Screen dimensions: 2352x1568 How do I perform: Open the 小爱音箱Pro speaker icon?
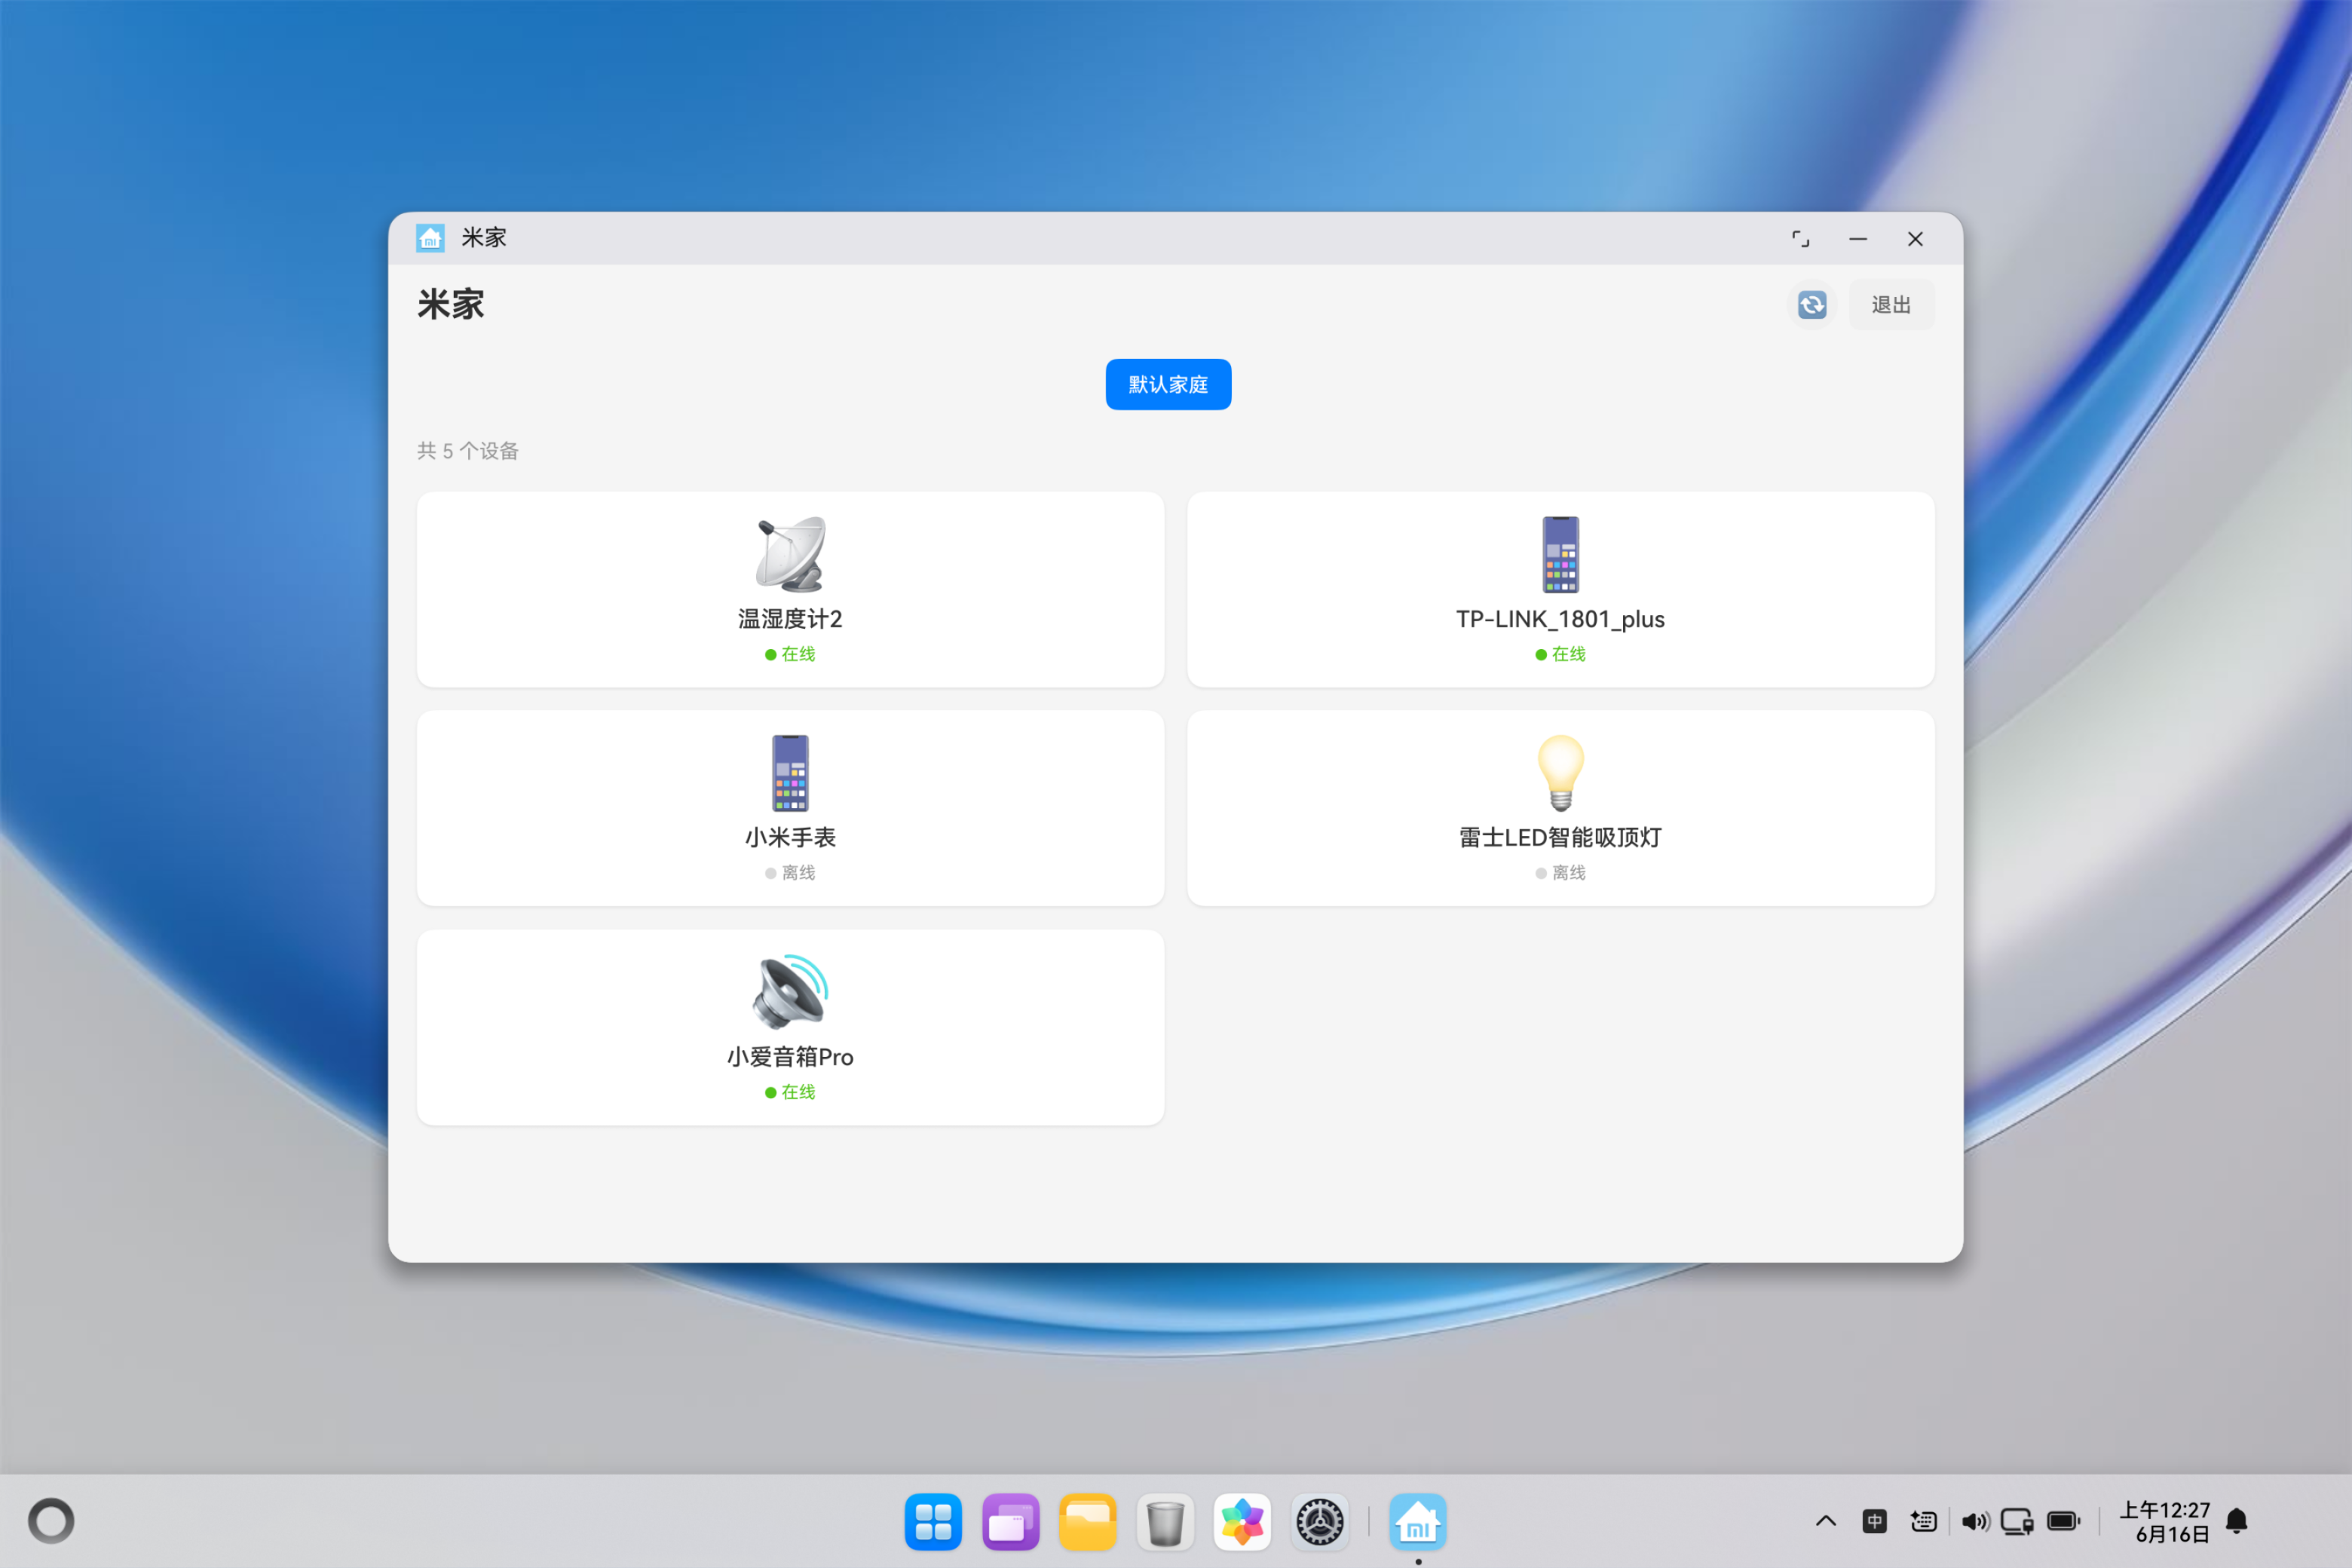[x=790, y=992]
